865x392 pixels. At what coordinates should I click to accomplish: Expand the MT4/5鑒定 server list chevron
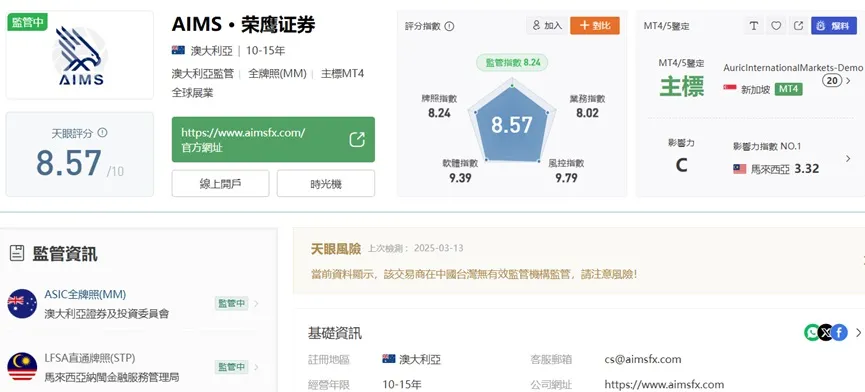[848, 81]
